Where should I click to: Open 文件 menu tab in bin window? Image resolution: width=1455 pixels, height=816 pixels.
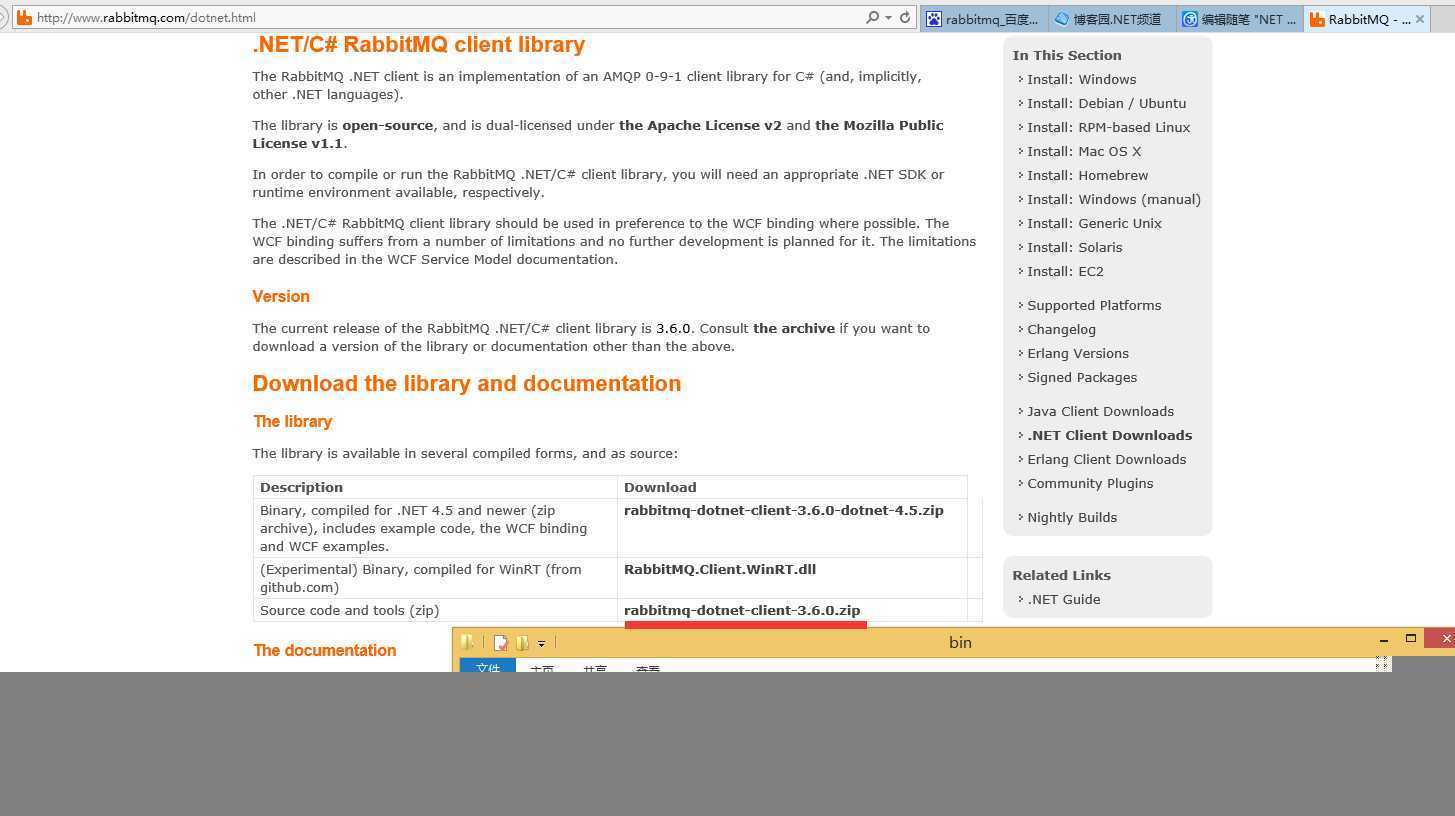488,666
